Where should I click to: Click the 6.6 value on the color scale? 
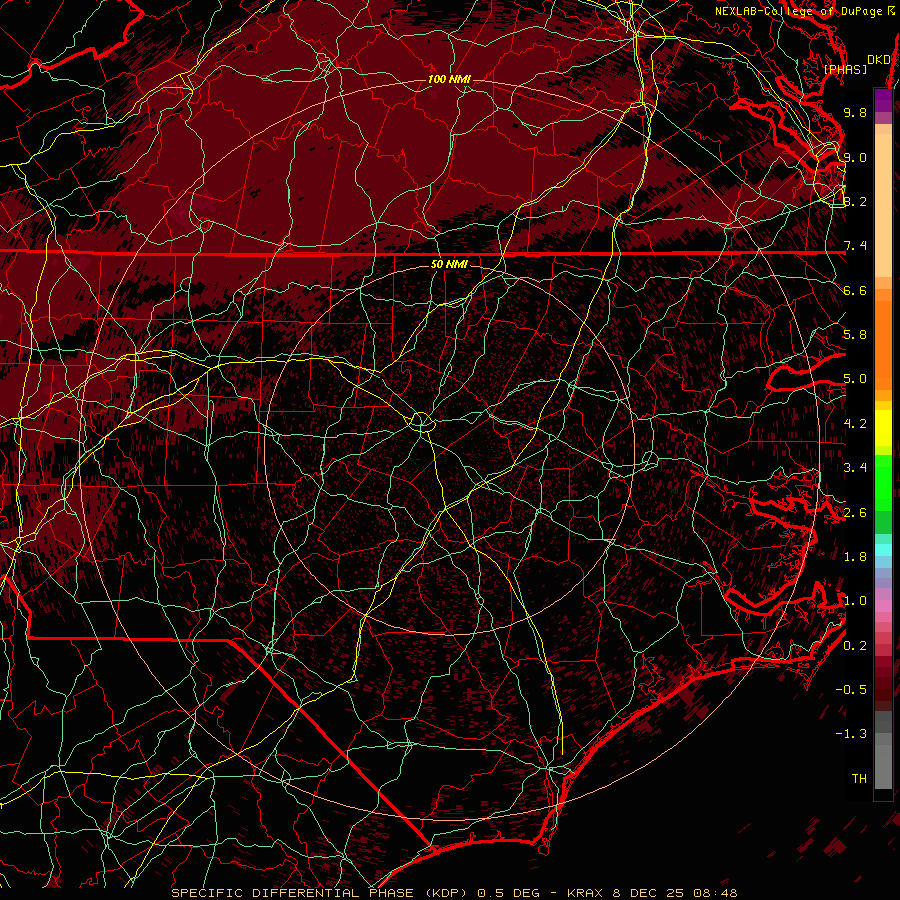[855, 290]
